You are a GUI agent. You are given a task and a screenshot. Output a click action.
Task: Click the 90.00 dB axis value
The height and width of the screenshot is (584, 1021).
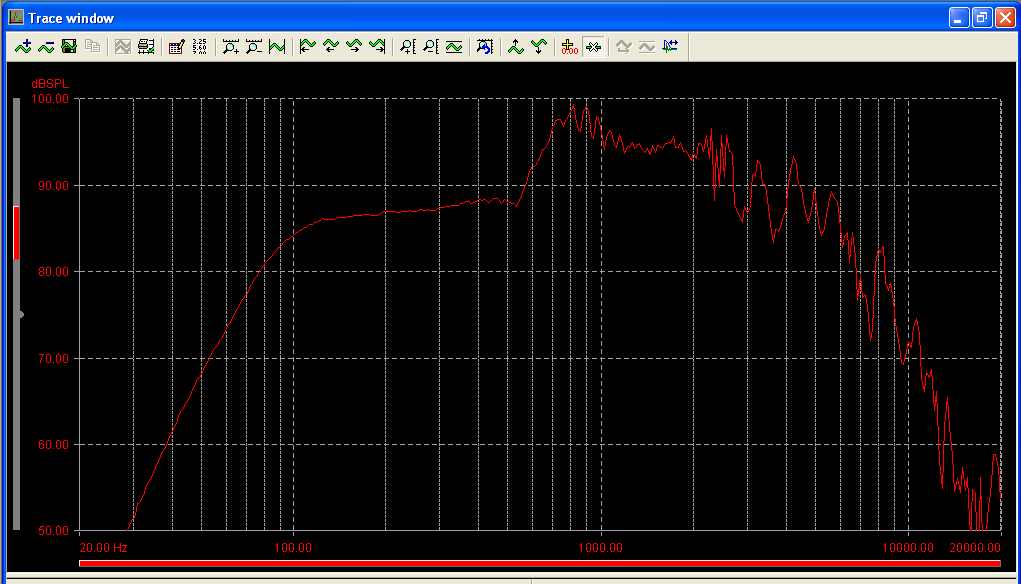click(x=53, y=186)
